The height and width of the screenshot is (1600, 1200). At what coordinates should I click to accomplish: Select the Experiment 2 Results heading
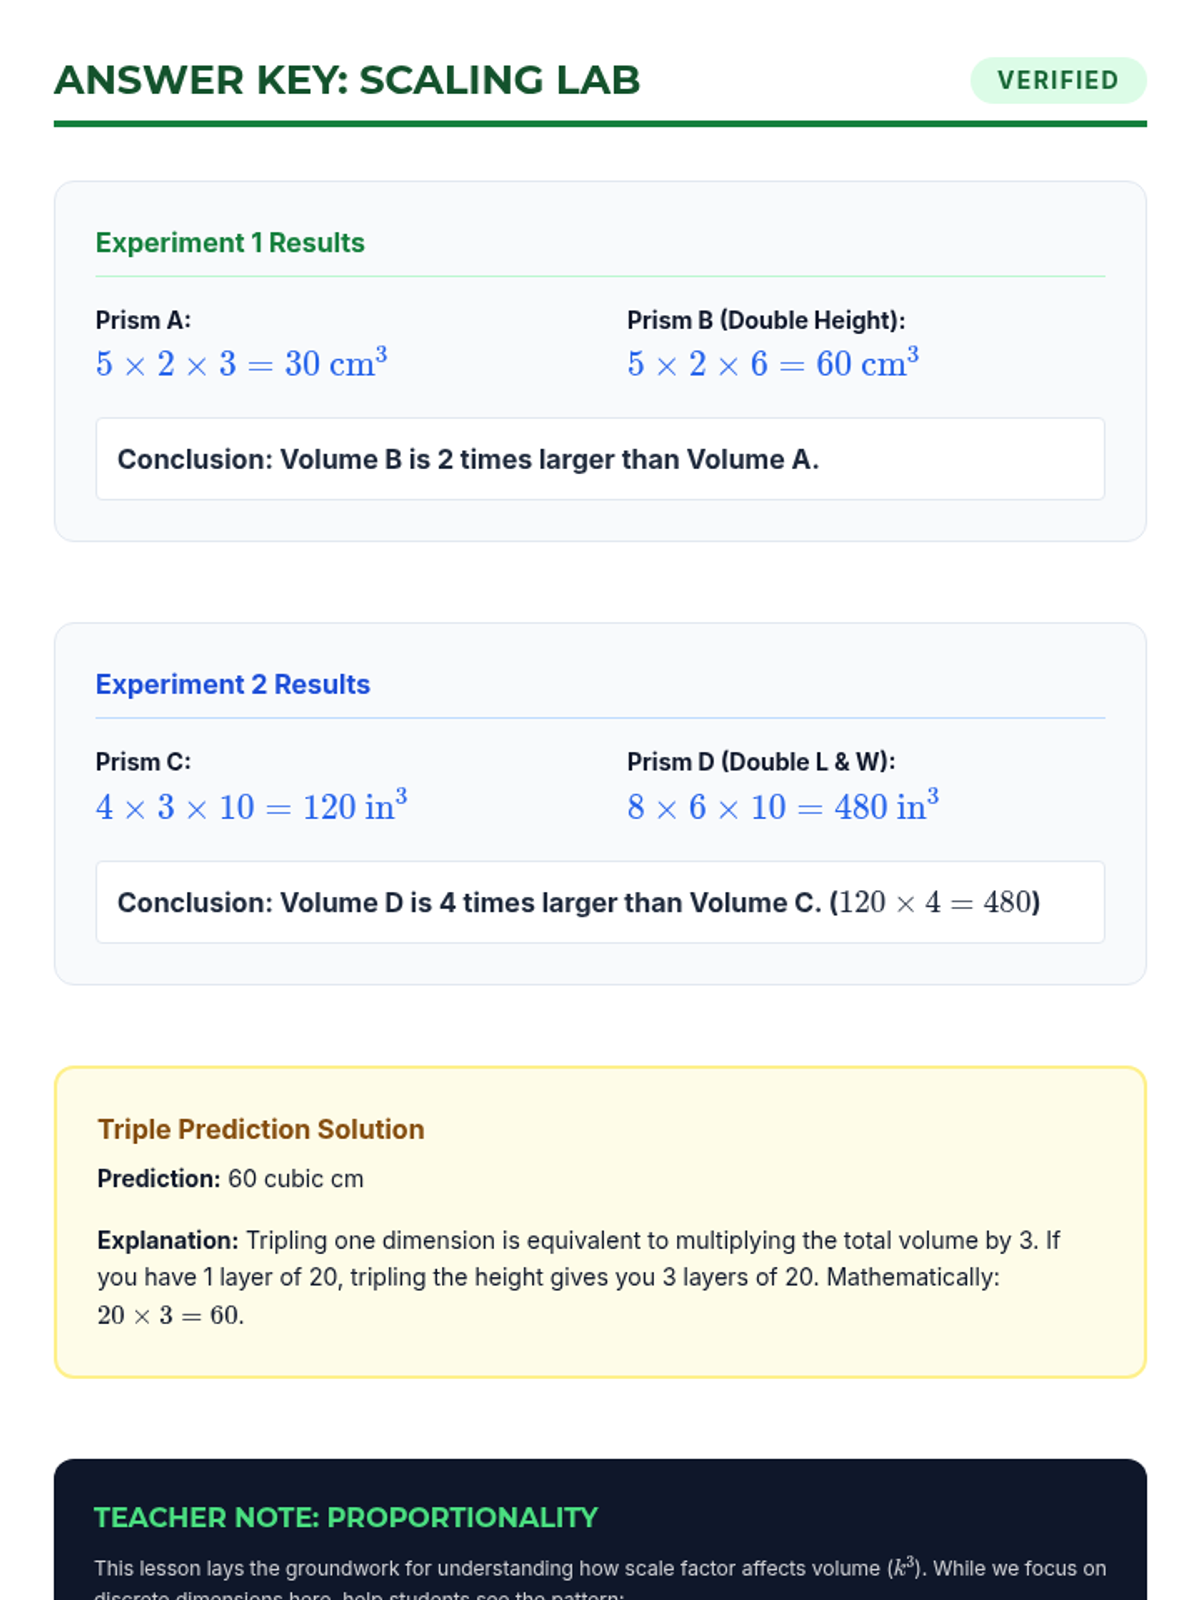pos(233,684)
